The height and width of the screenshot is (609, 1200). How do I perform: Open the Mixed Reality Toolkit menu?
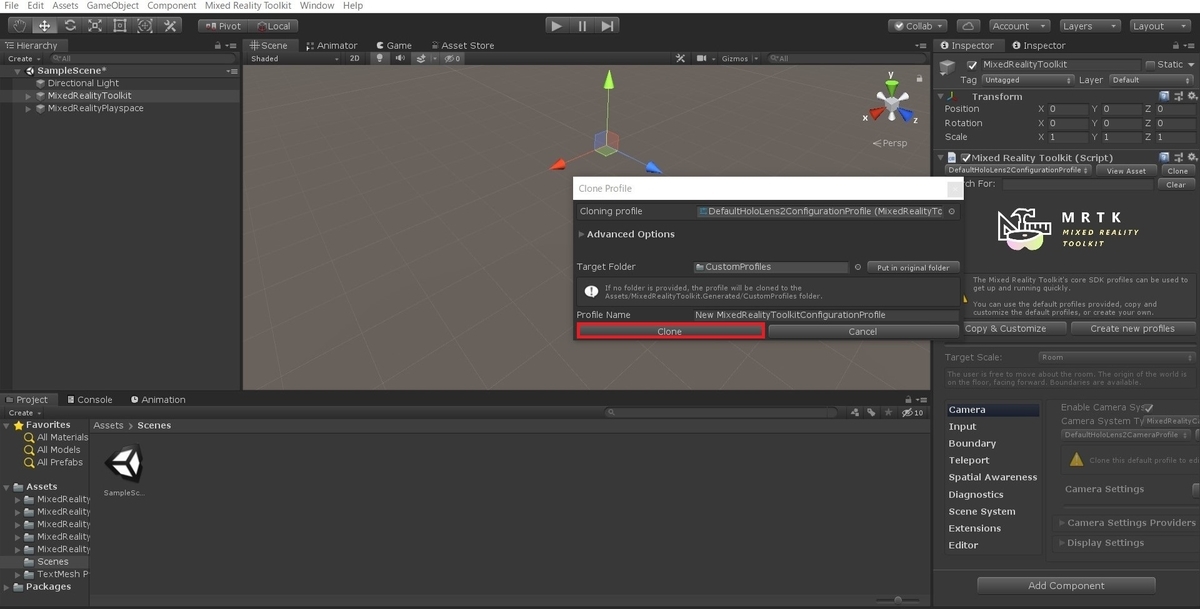coord(248,6)
